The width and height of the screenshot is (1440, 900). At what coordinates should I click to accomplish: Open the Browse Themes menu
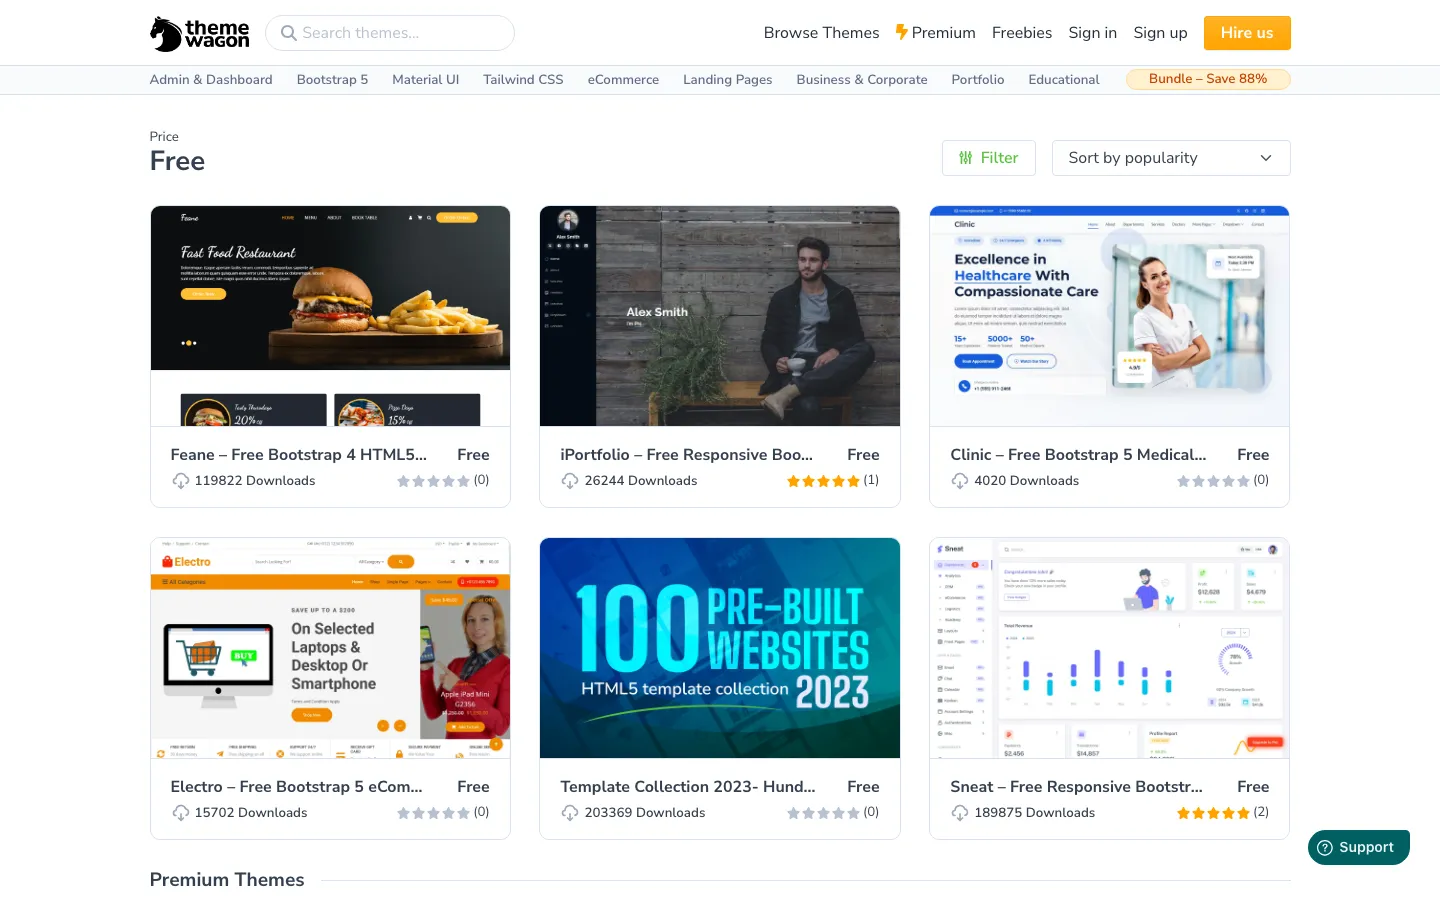click(x=821, y=33)
